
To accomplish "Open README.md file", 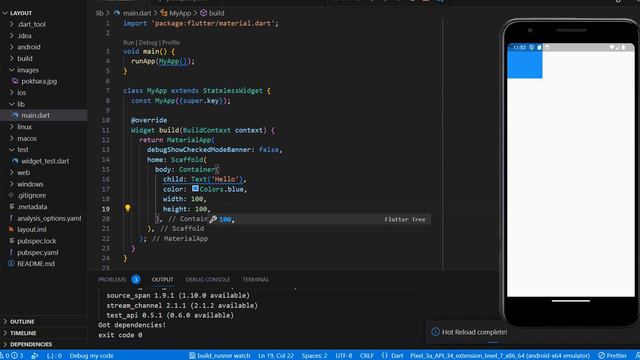I will (x=36, y=264).
